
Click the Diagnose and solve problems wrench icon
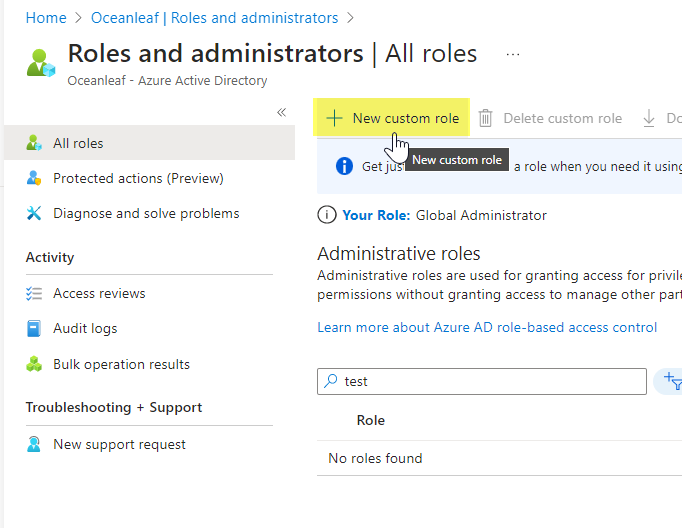point(34,213)
